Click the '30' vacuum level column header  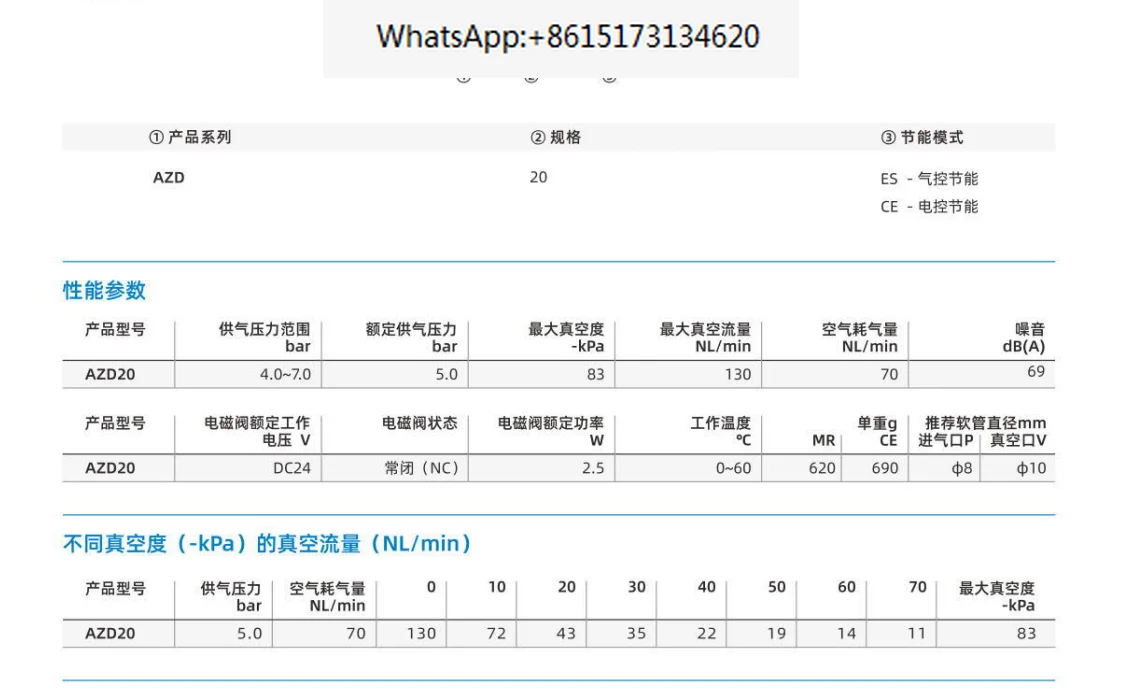pyautogui.click(x=637, y=587)
